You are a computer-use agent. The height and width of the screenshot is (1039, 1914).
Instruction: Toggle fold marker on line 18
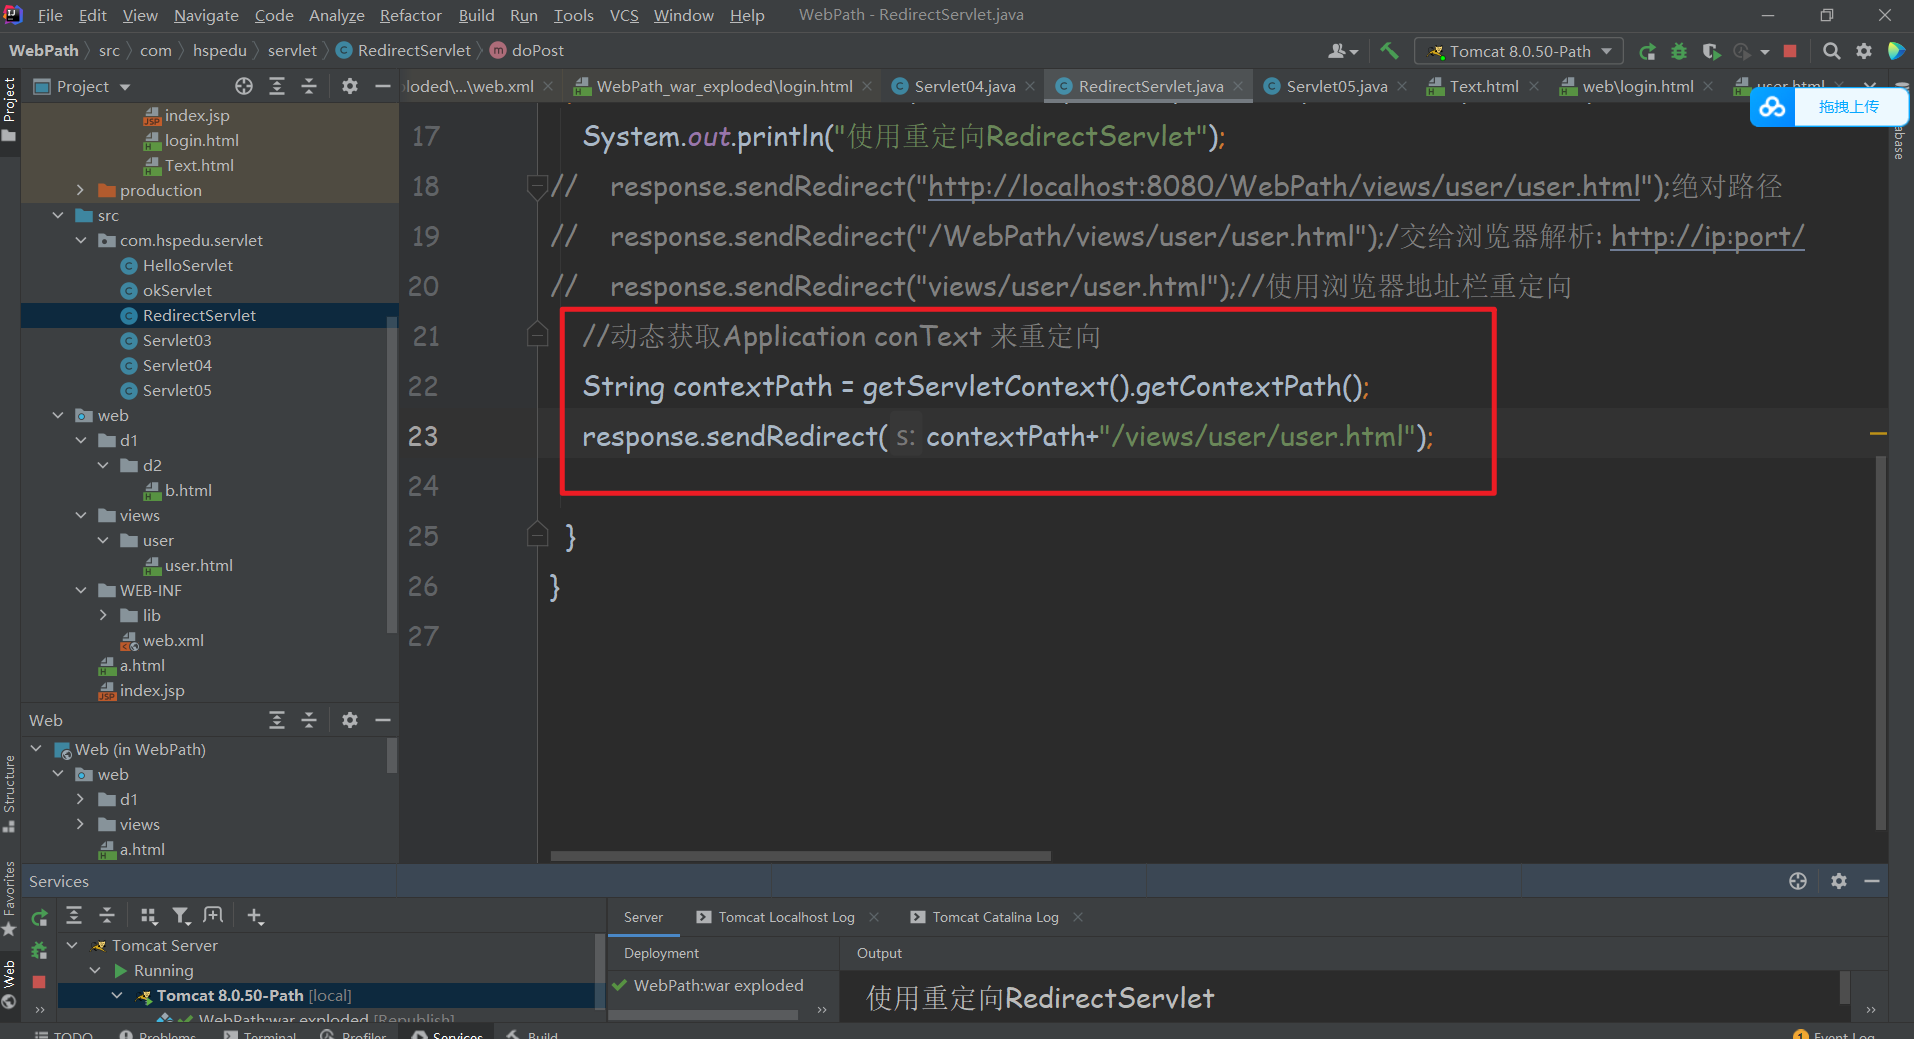(537, 186)
